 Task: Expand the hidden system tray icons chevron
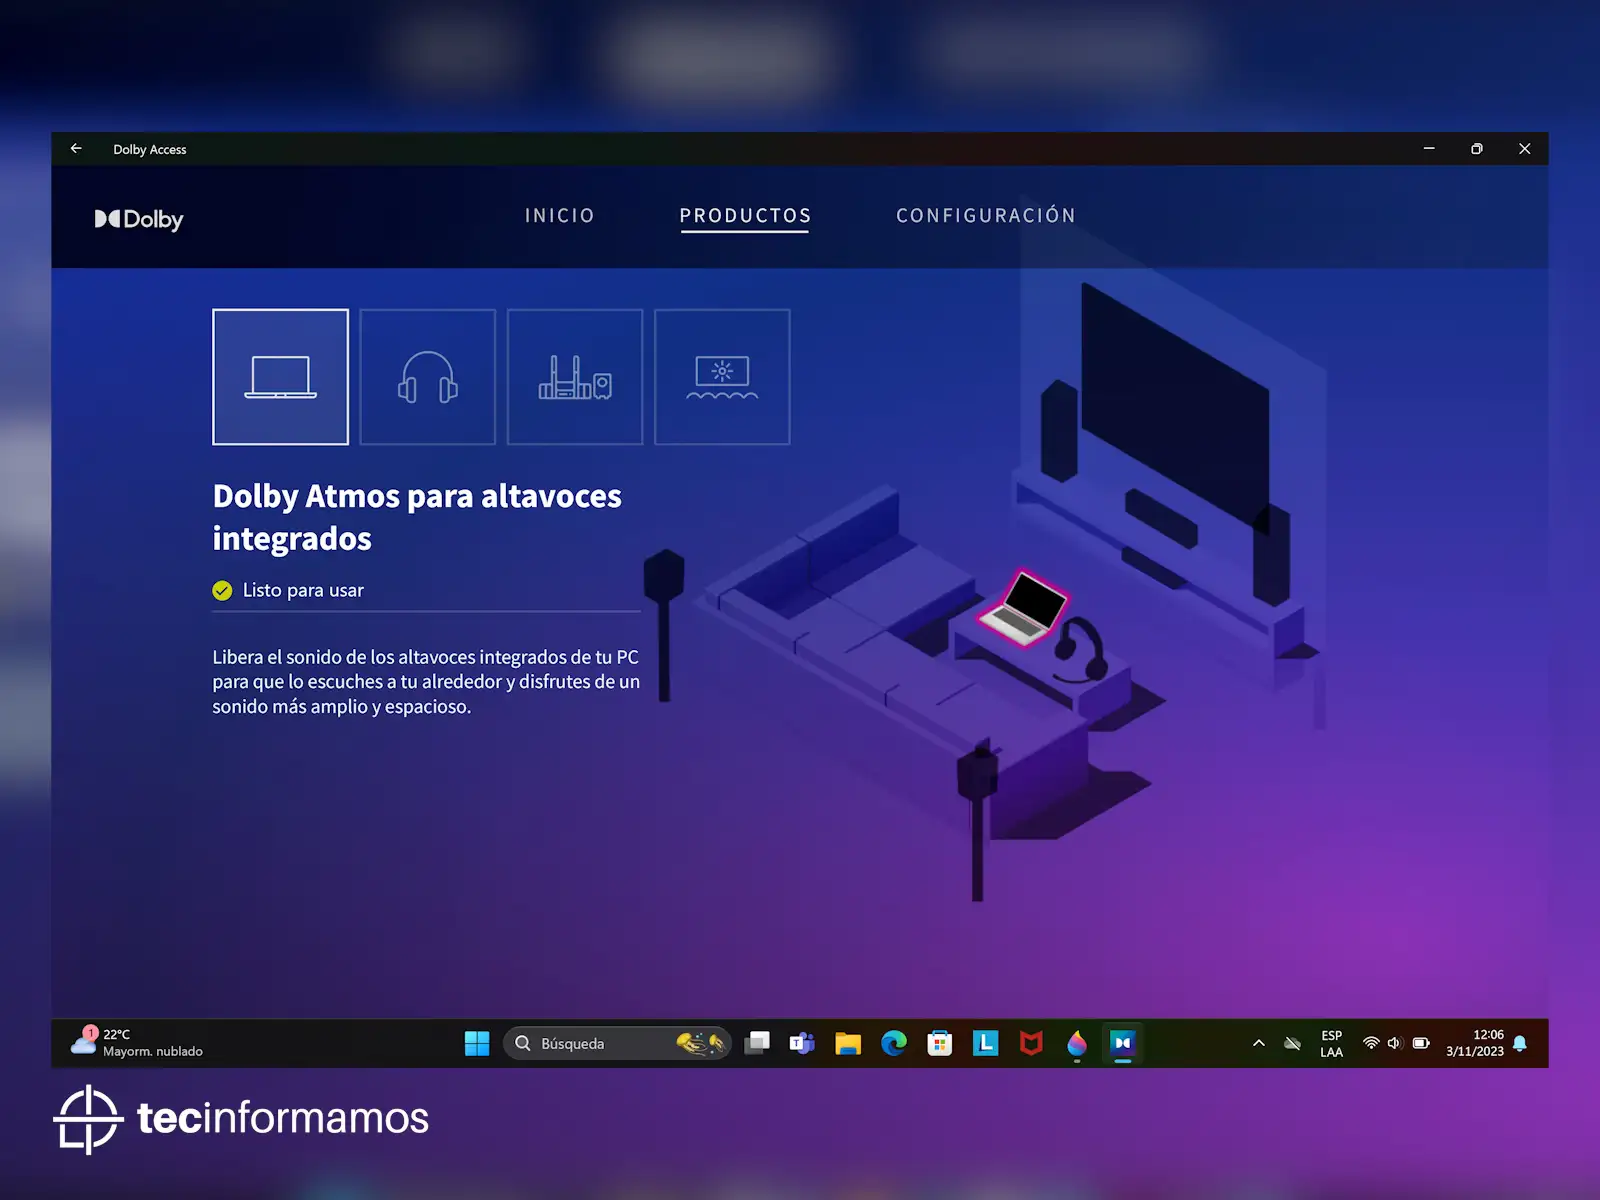coord(1259,1043)
